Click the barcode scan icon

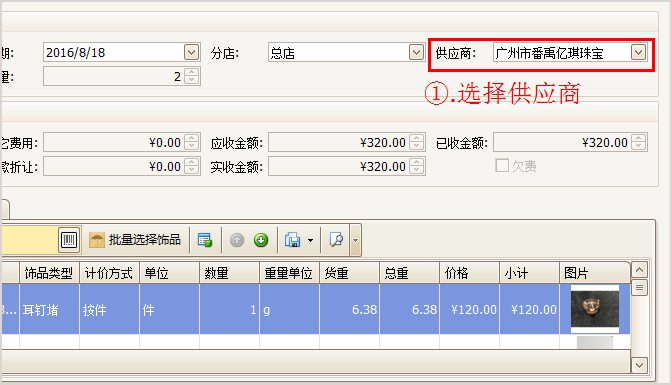[x=69, y=240]
